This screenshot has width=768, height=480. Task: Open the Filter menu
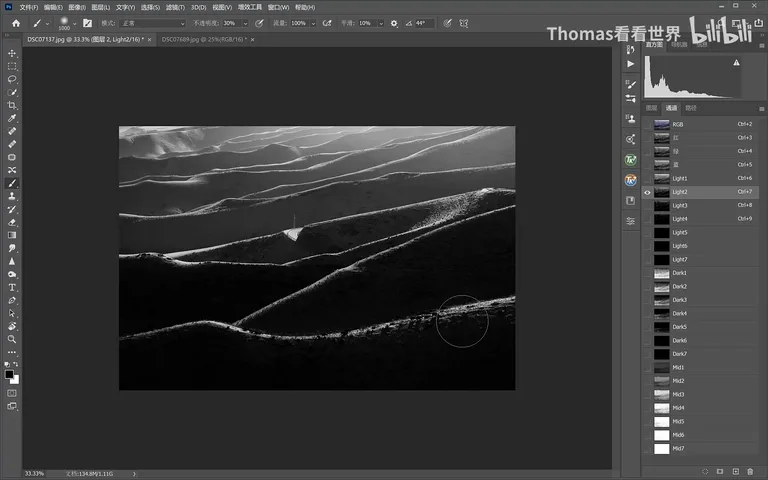coord(175,7)
